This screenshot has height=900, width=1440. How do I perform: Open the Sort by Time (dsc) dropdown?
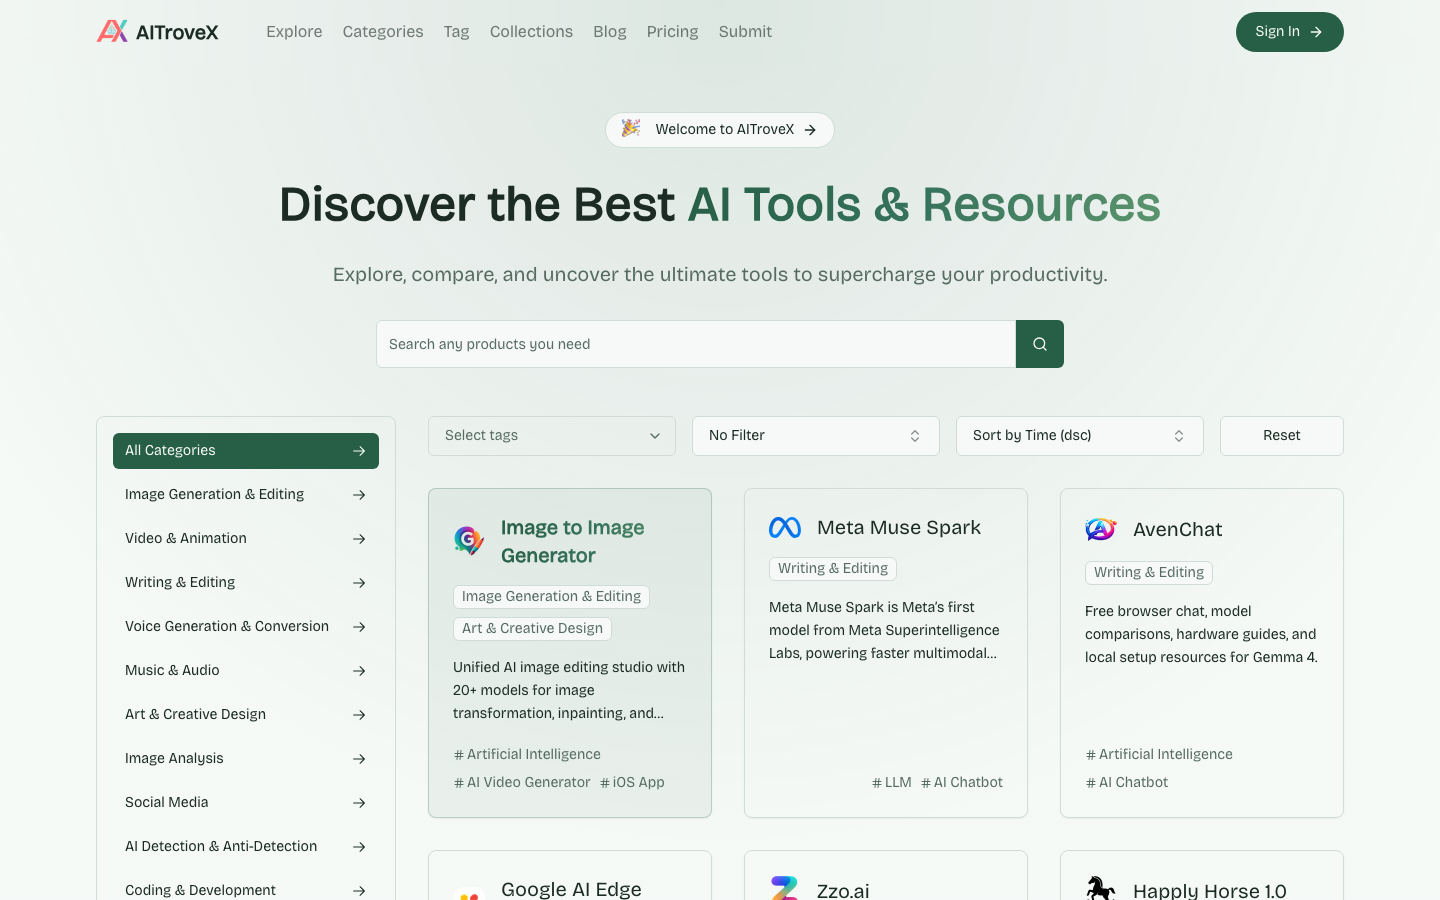(x=1079, y=436)
